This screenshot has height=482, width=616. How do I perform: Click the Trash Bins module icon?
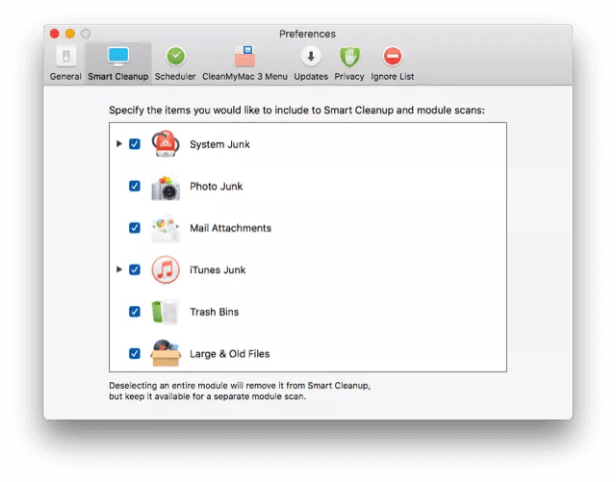coord(165,312)
